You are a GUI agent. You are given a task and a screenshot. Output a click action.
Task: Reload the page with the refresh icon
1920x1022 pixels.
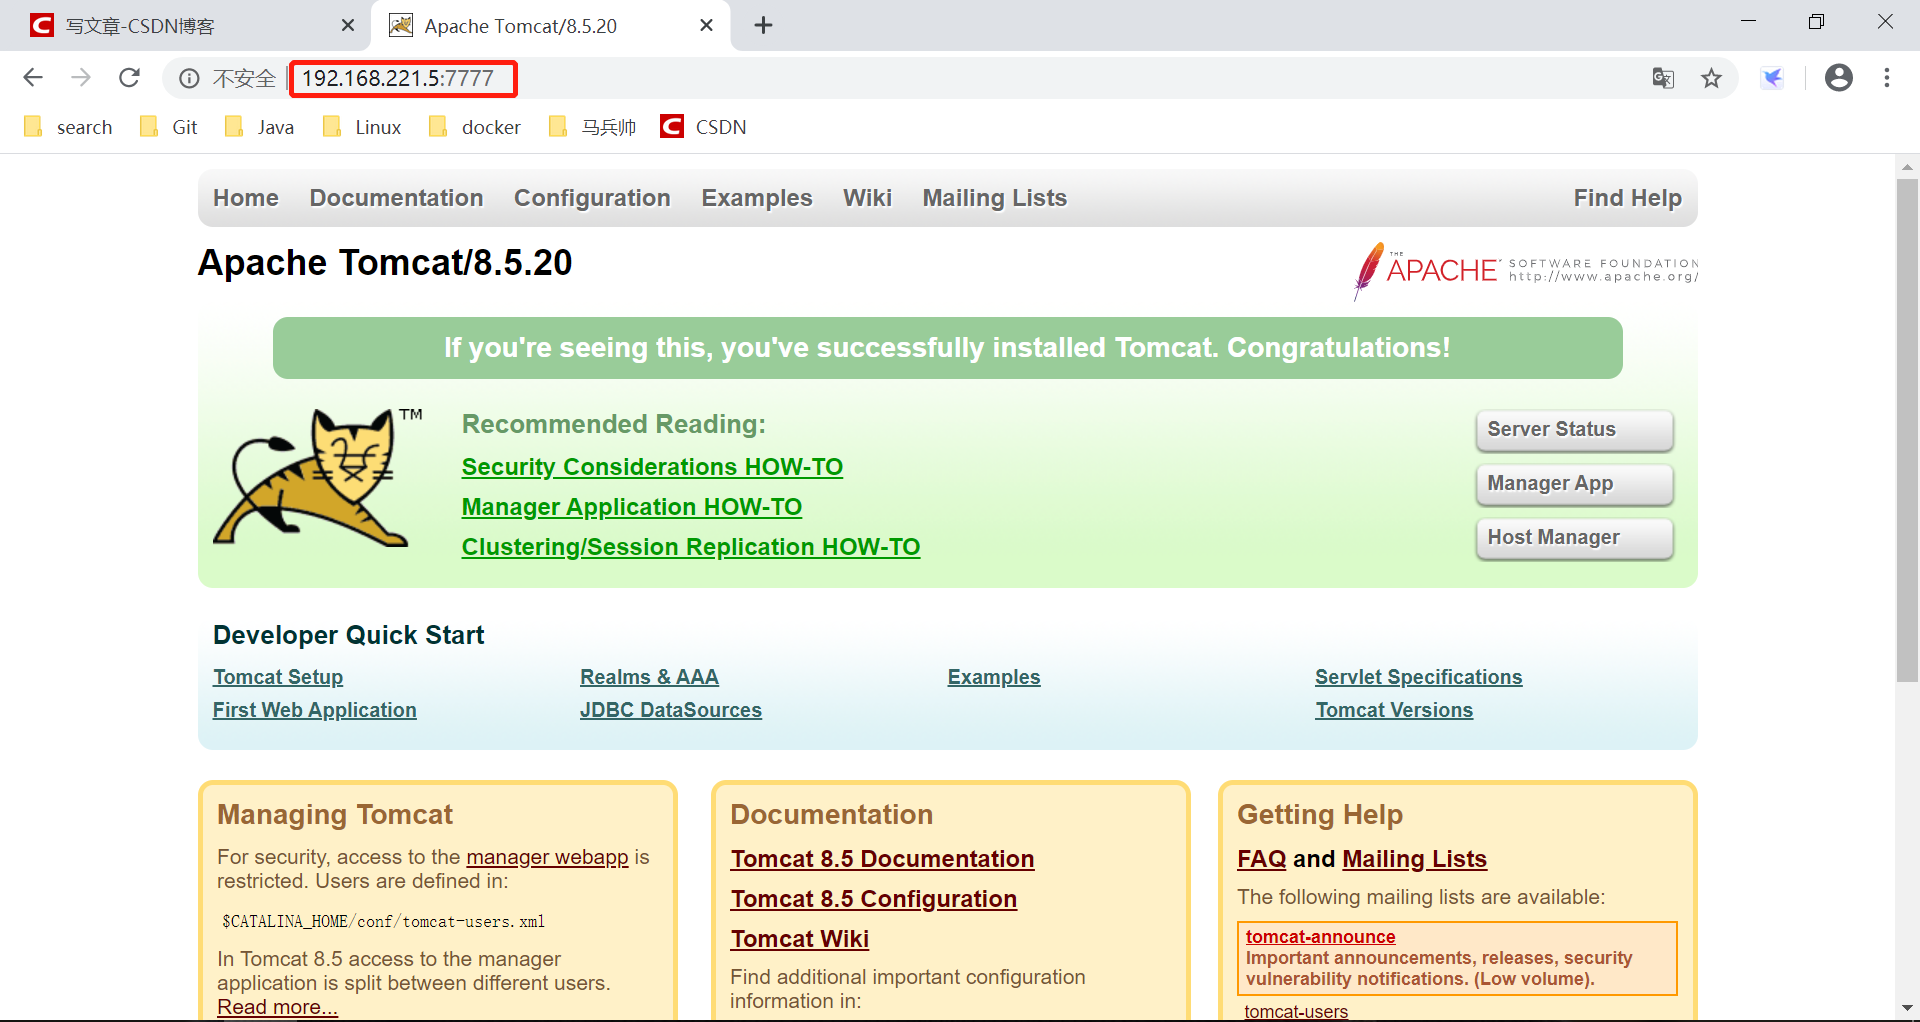129,78
